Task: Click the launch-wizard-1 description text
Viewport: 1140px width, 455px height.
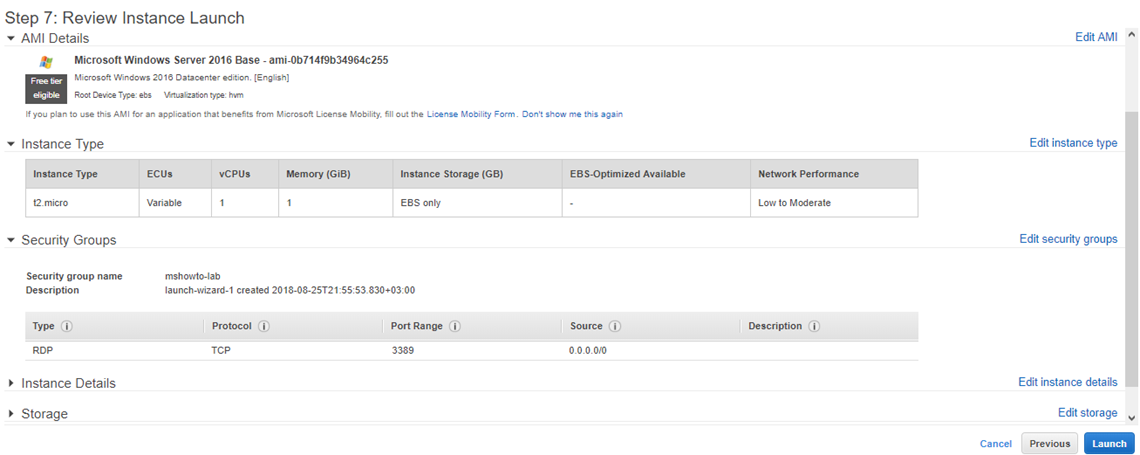Action: (x=290, y=290)
